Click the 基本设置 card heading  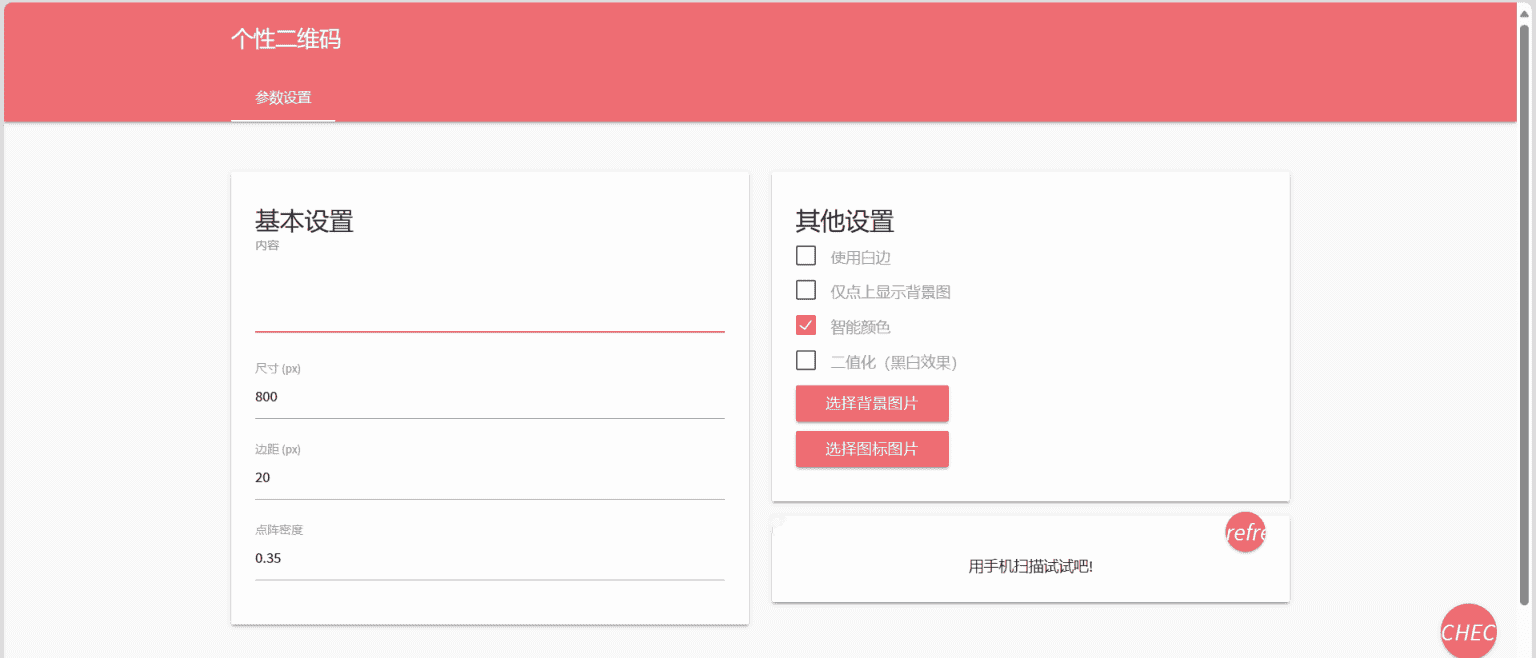coord(304,221)
